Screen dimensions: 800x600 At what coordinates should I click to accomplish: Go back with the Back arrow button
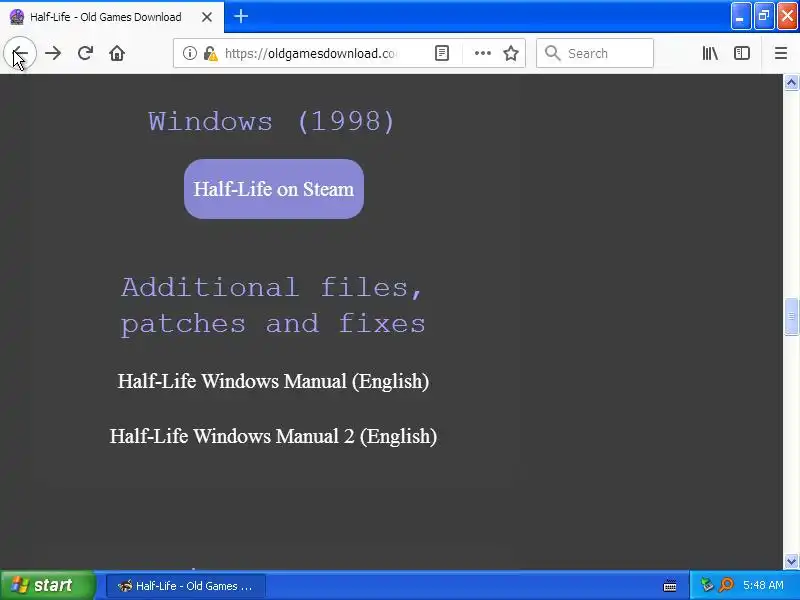[20, 53]
